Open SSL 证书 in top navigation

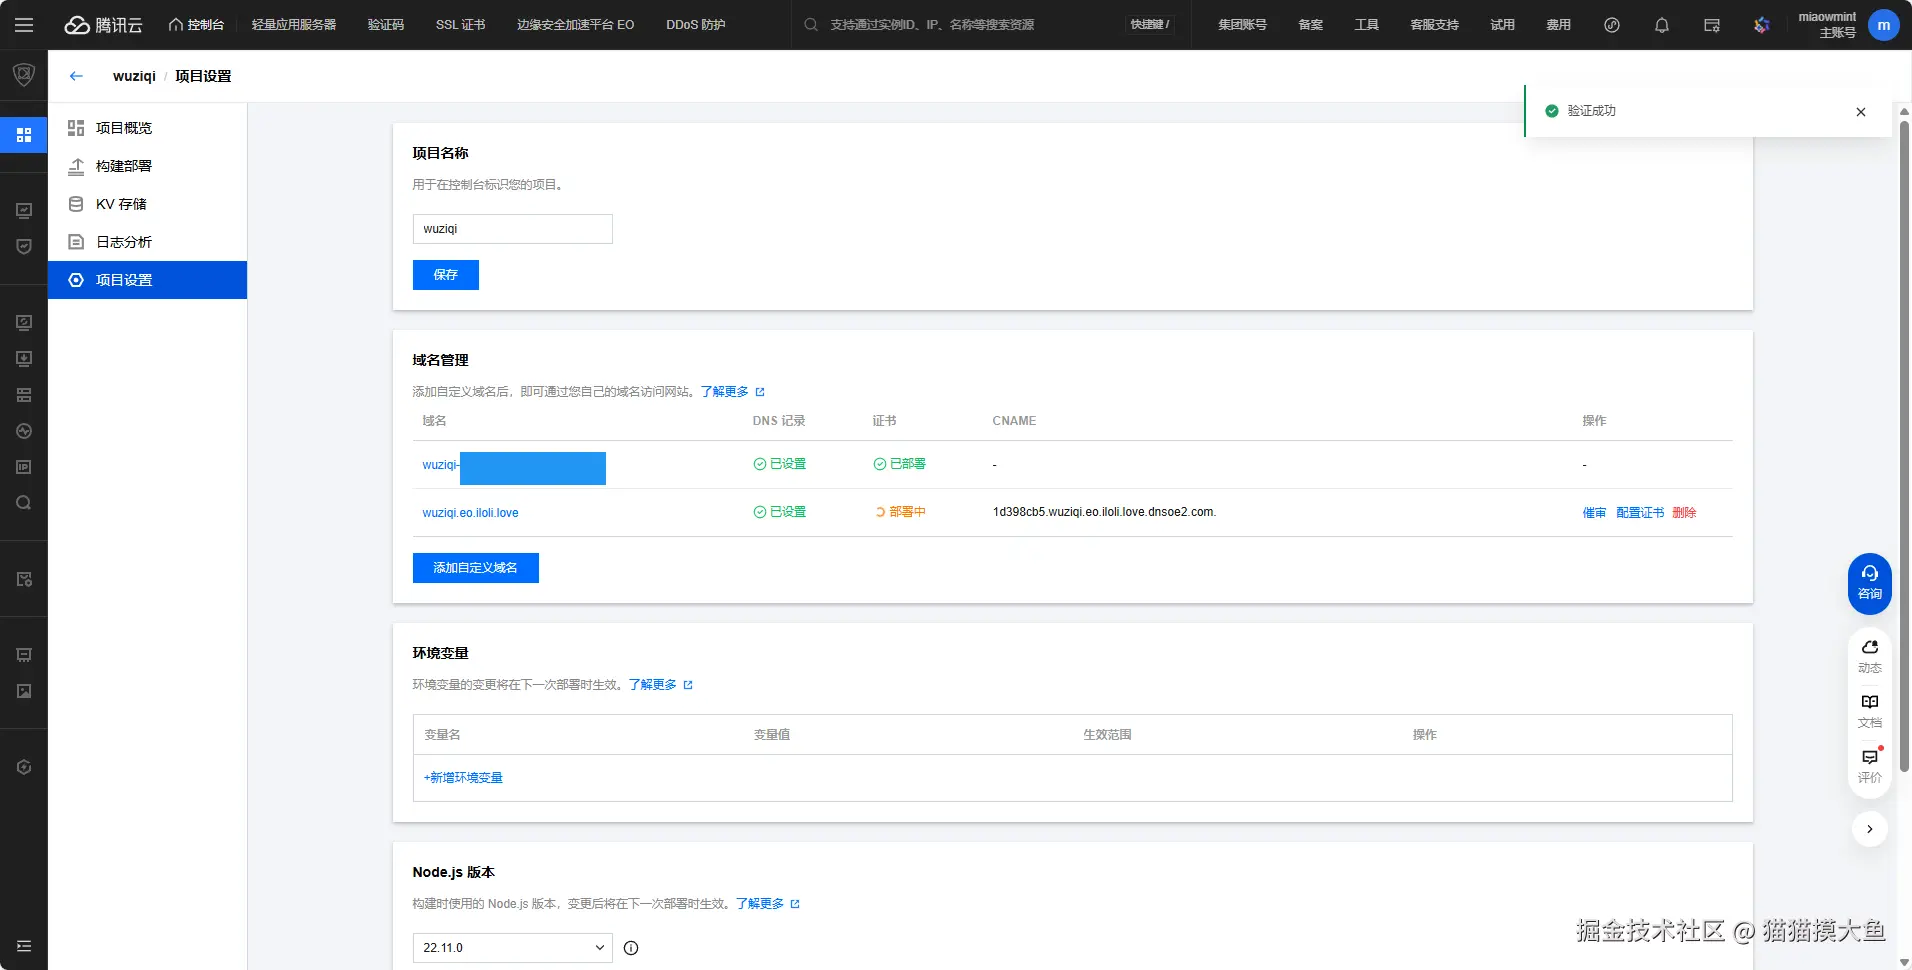click(460, 25)
